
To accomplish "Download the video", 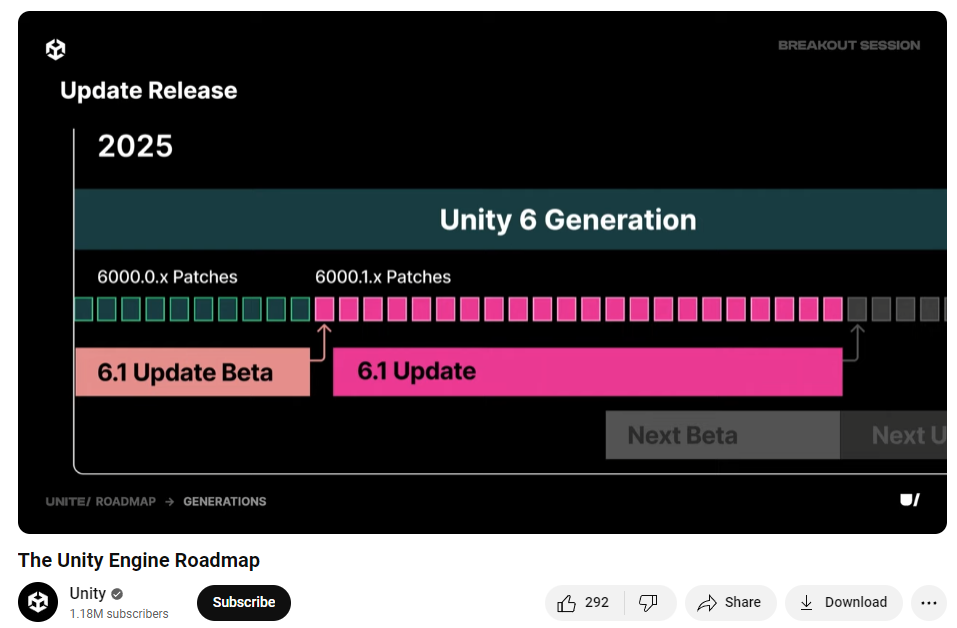I will click(x=843, y=602).
